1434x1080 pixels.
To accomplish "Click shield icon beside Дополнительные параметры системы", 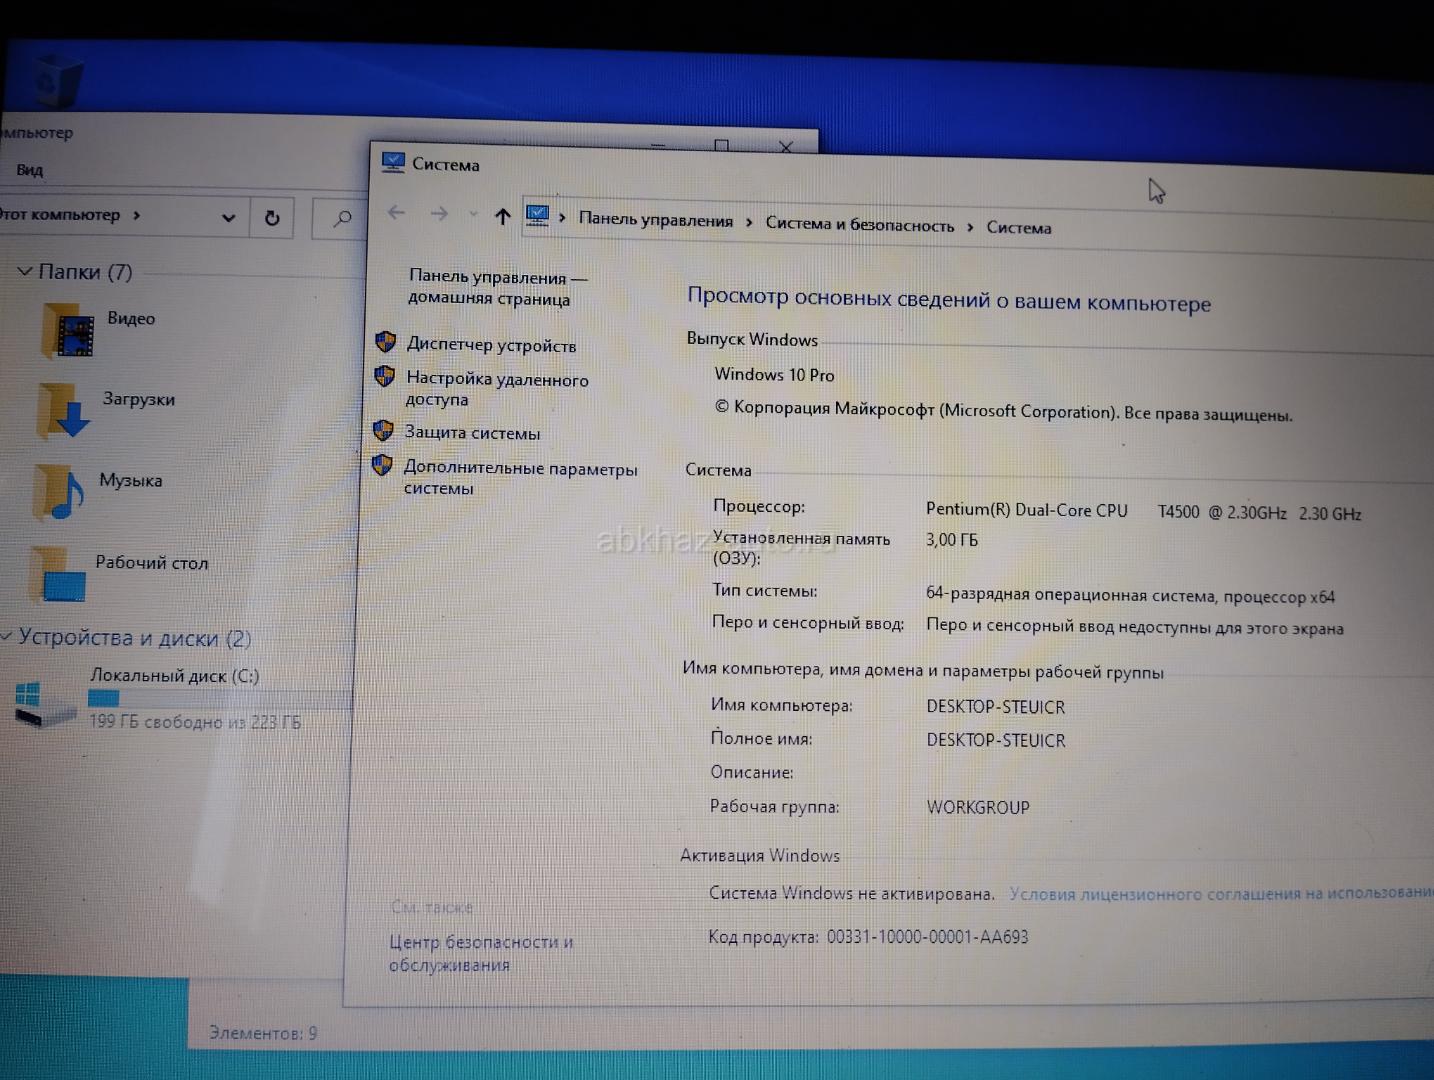I will pyautogui.click(x=382, y=465).
